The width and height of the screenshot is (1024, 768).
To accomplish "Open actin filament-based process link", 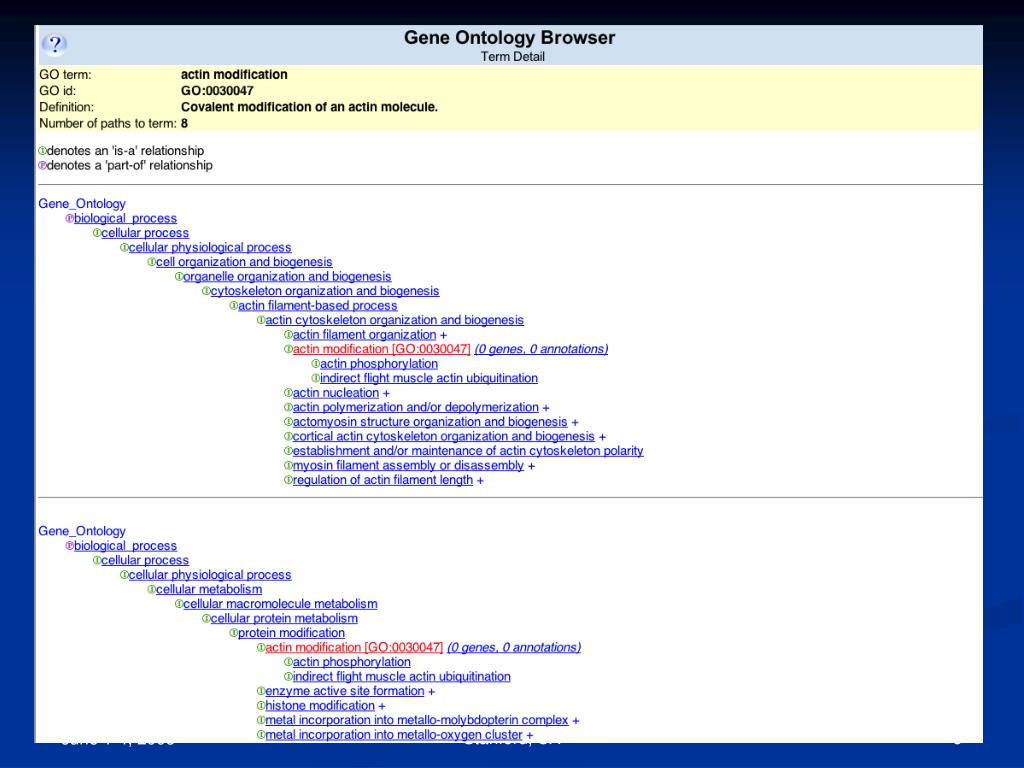I will [317, 306].
